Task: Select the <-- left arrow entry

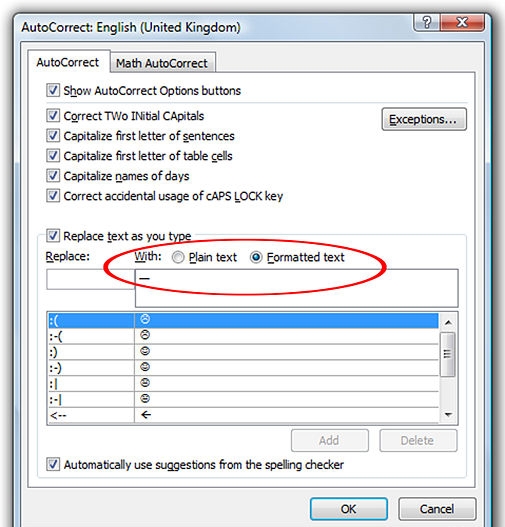Action: coord(243,415)
